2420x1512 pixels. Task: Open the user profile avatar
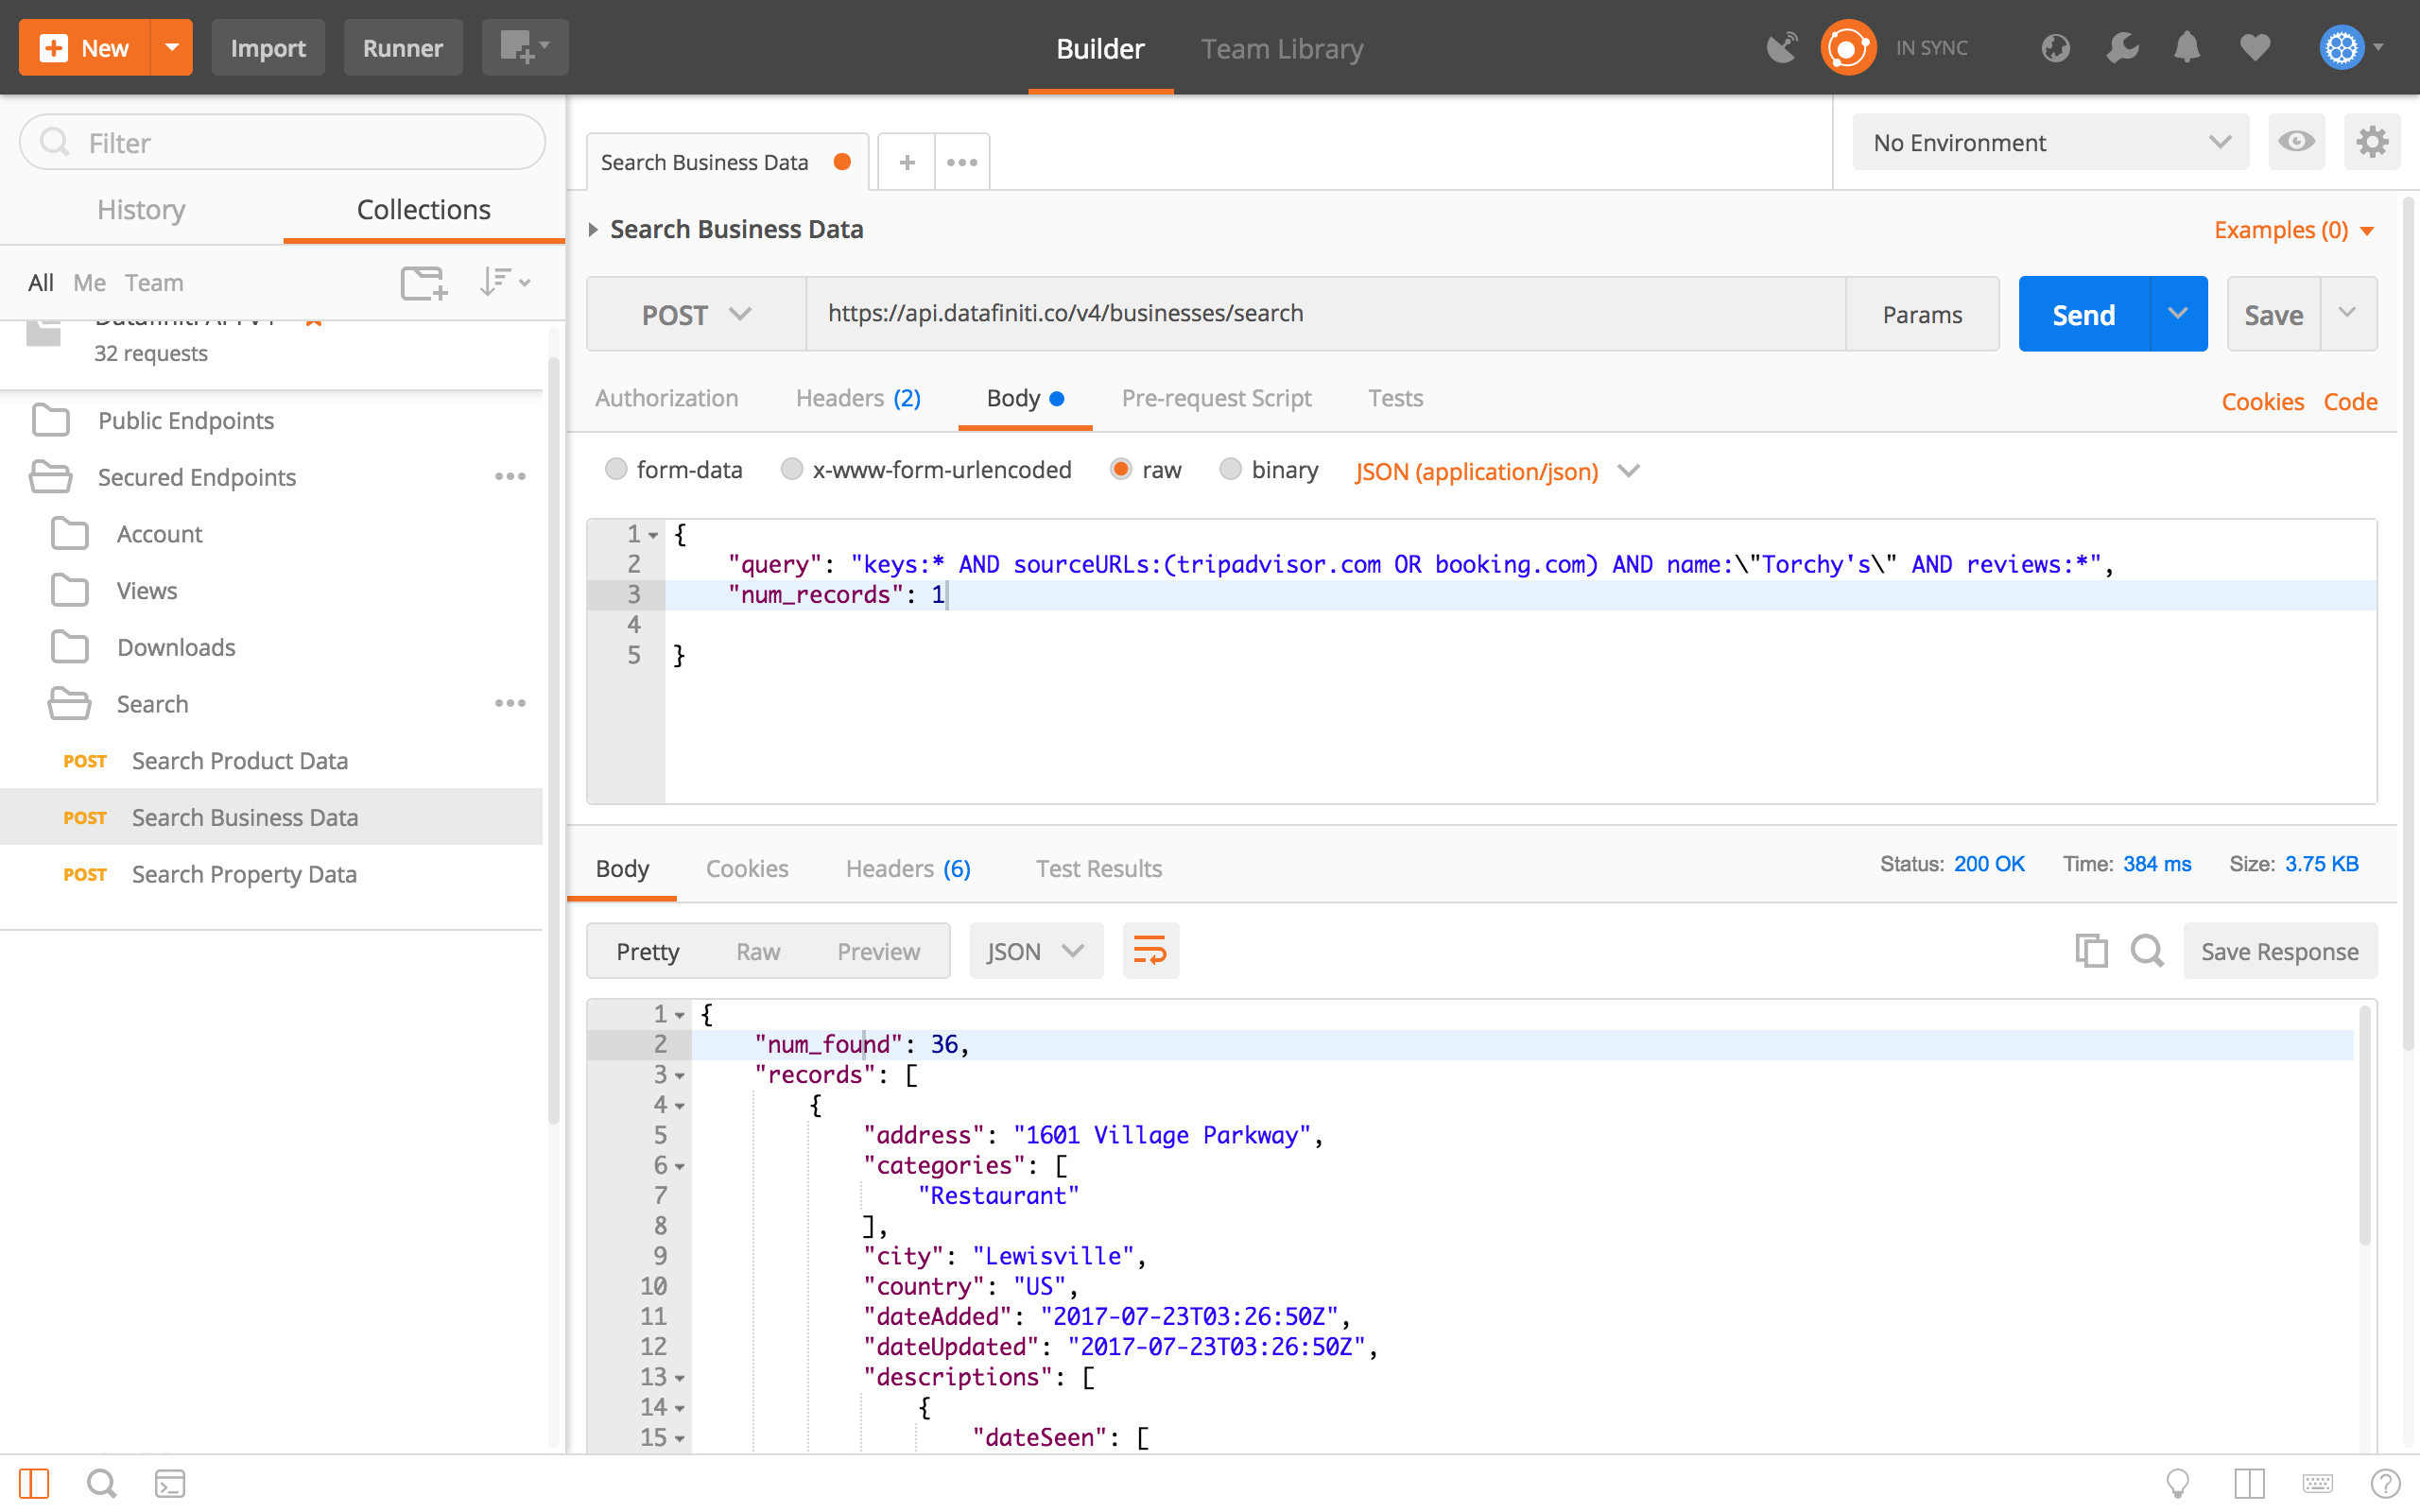tap(2341, 47)
